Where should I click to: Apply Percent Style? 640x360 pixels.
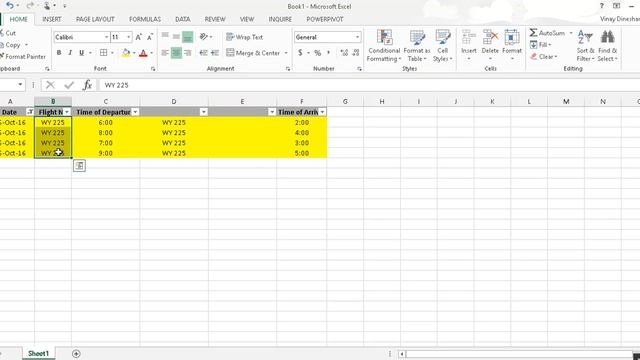318,53
